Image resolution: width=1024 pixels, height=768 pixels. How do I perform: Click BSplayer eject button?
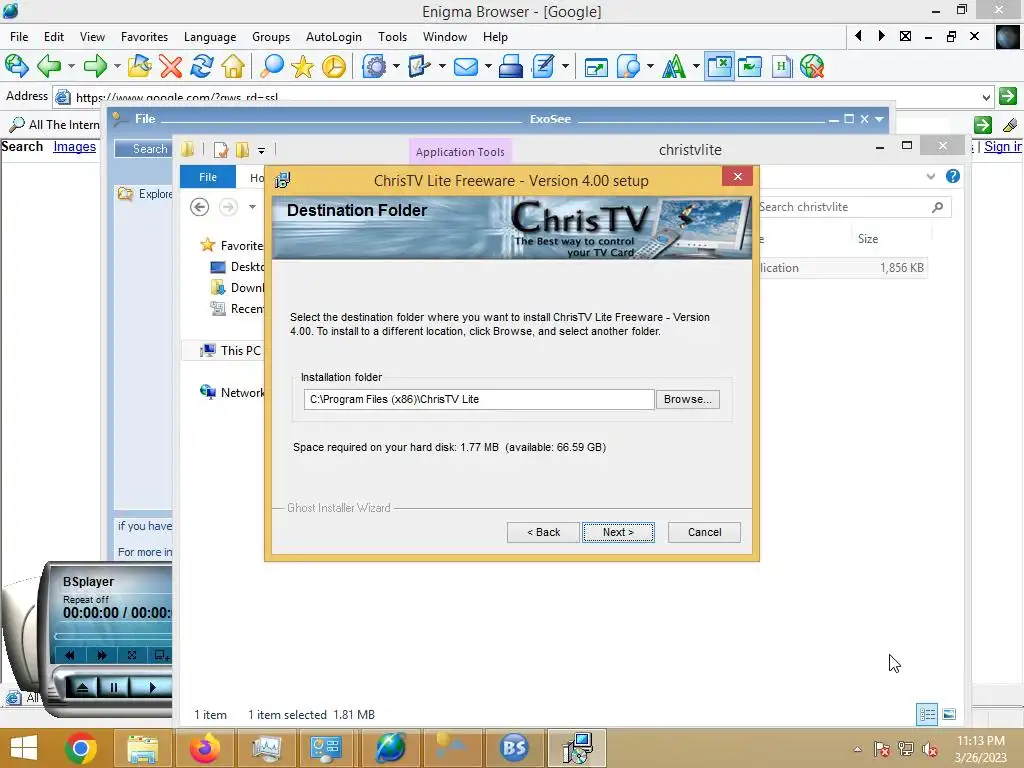click(x=82, y=687)
